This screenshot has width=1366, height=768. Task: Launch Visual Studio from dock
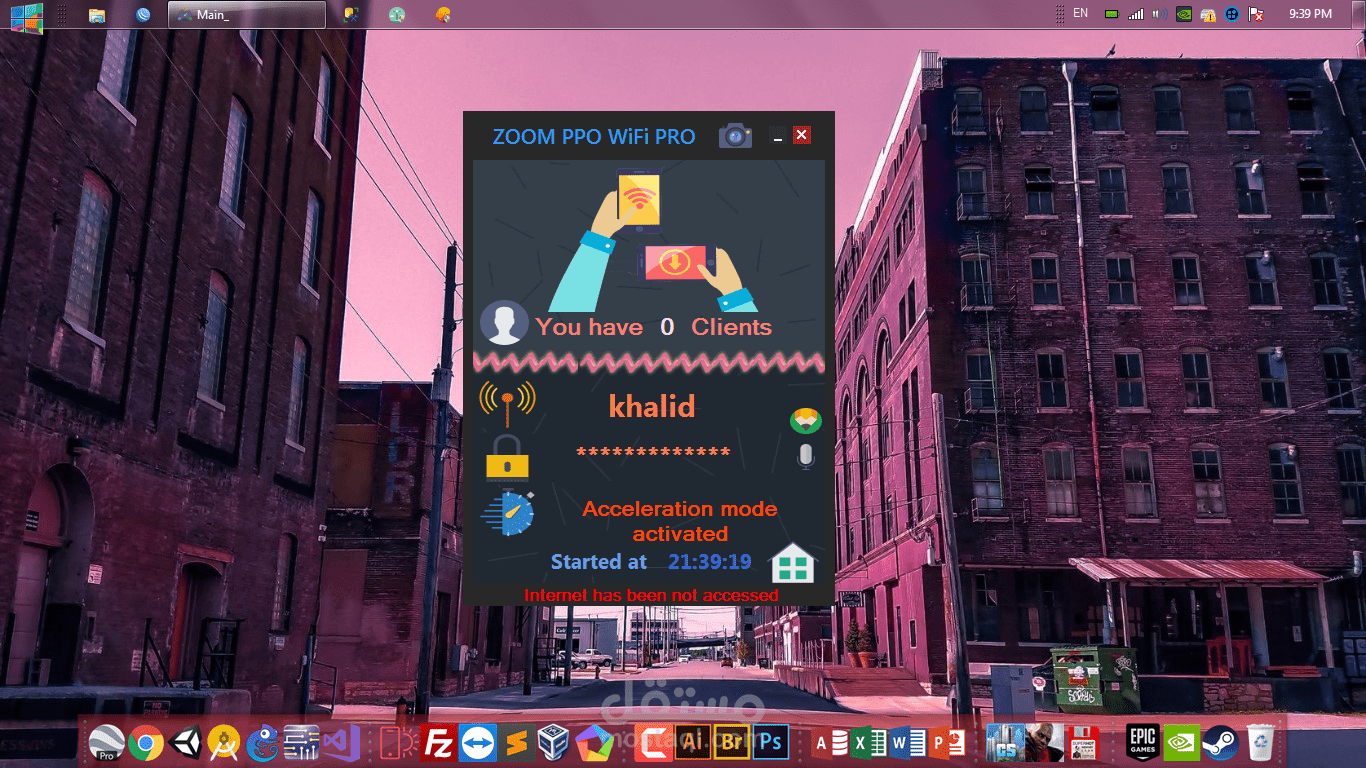341,743
